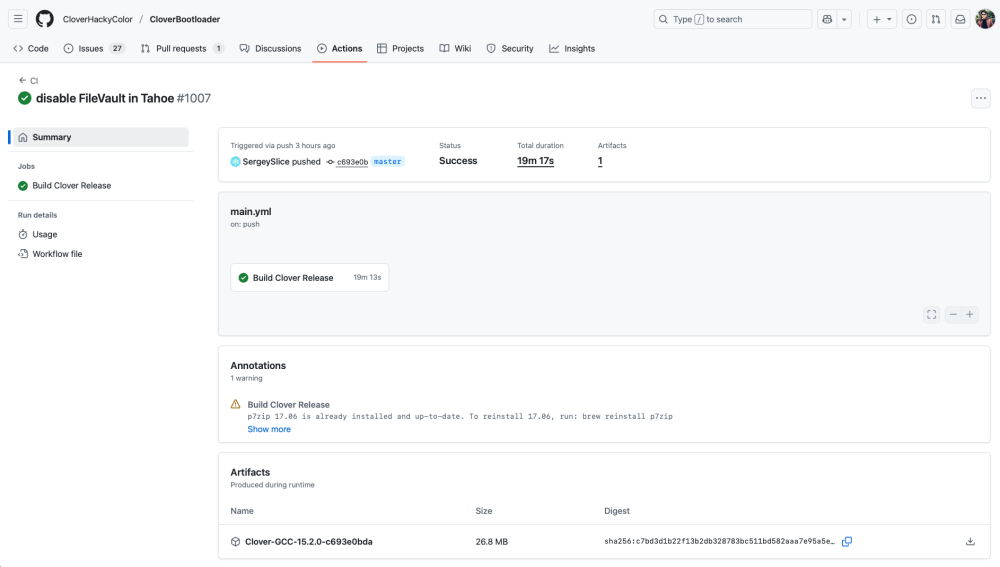Viewport: 1000px width, 567px height.
Task: Go back to CI workflow link
Action: click(x=29, y=80)
